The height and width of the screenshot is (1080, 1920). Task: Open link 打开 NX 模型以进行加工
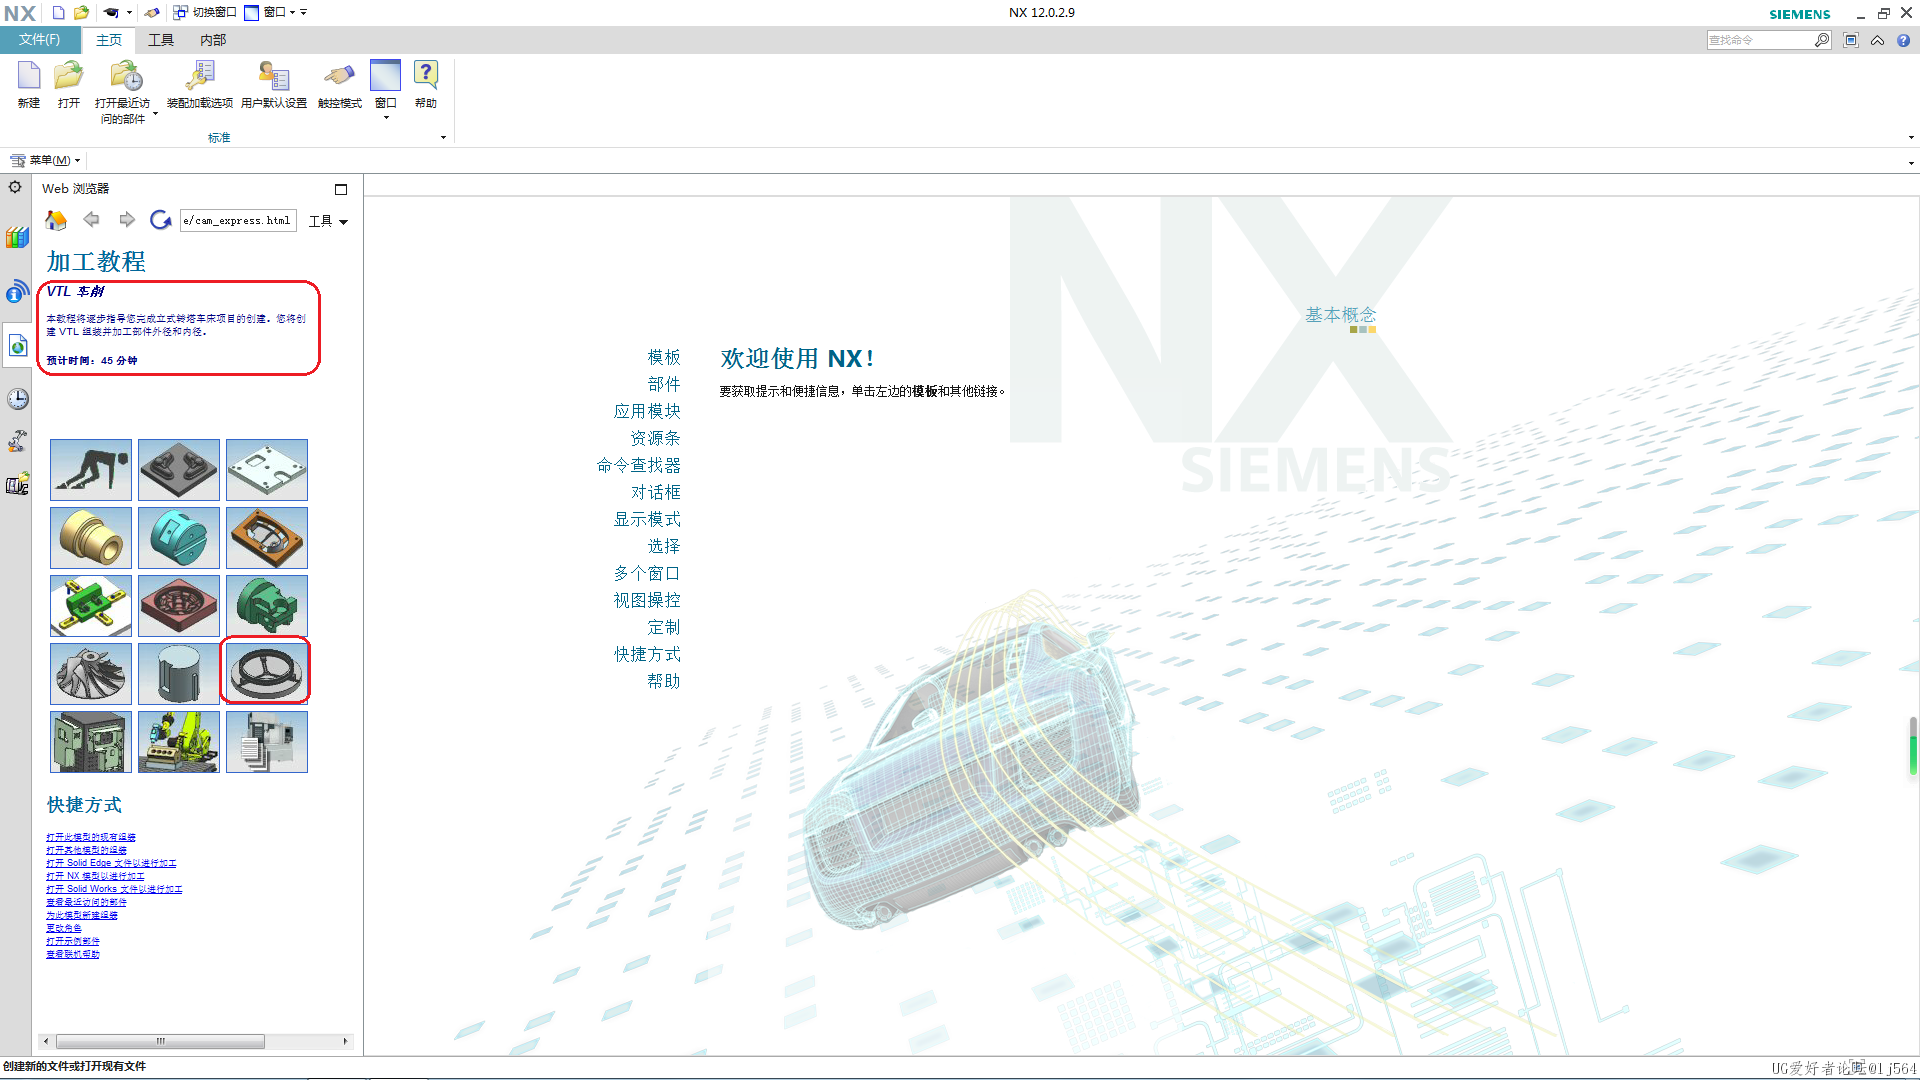coord(95,876)
